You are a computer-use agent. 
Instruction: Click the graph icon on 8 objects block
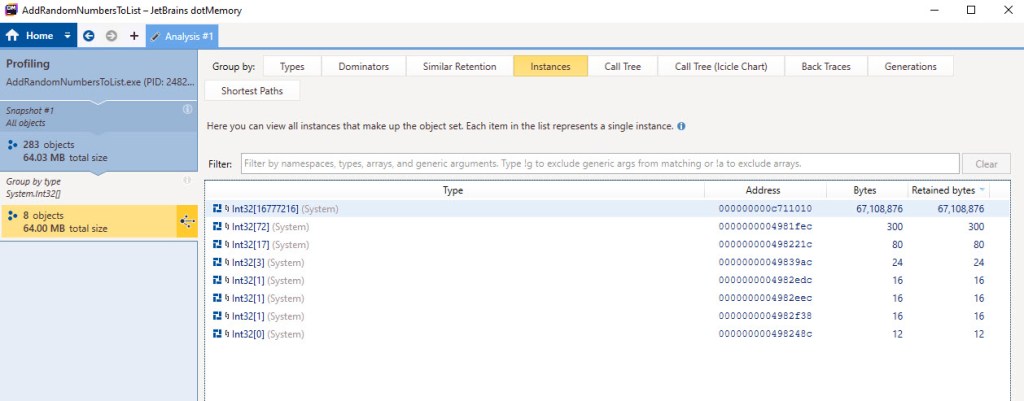pyautogui.click(x=186, y=221)
